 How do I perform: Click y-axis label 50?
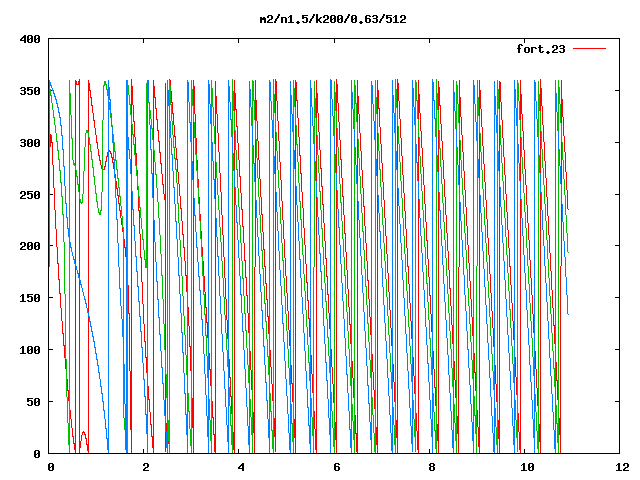pos(34,402)
